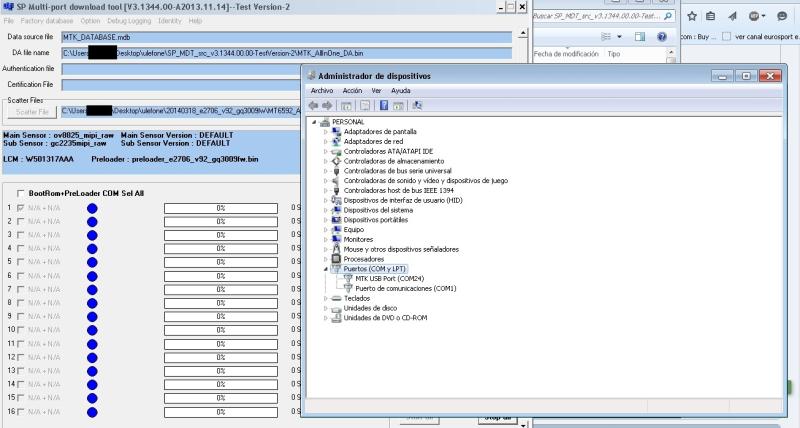This screenshot has width=800, height=428.
Task: Click the change view icon in Explorer
Action: (606, 37)
